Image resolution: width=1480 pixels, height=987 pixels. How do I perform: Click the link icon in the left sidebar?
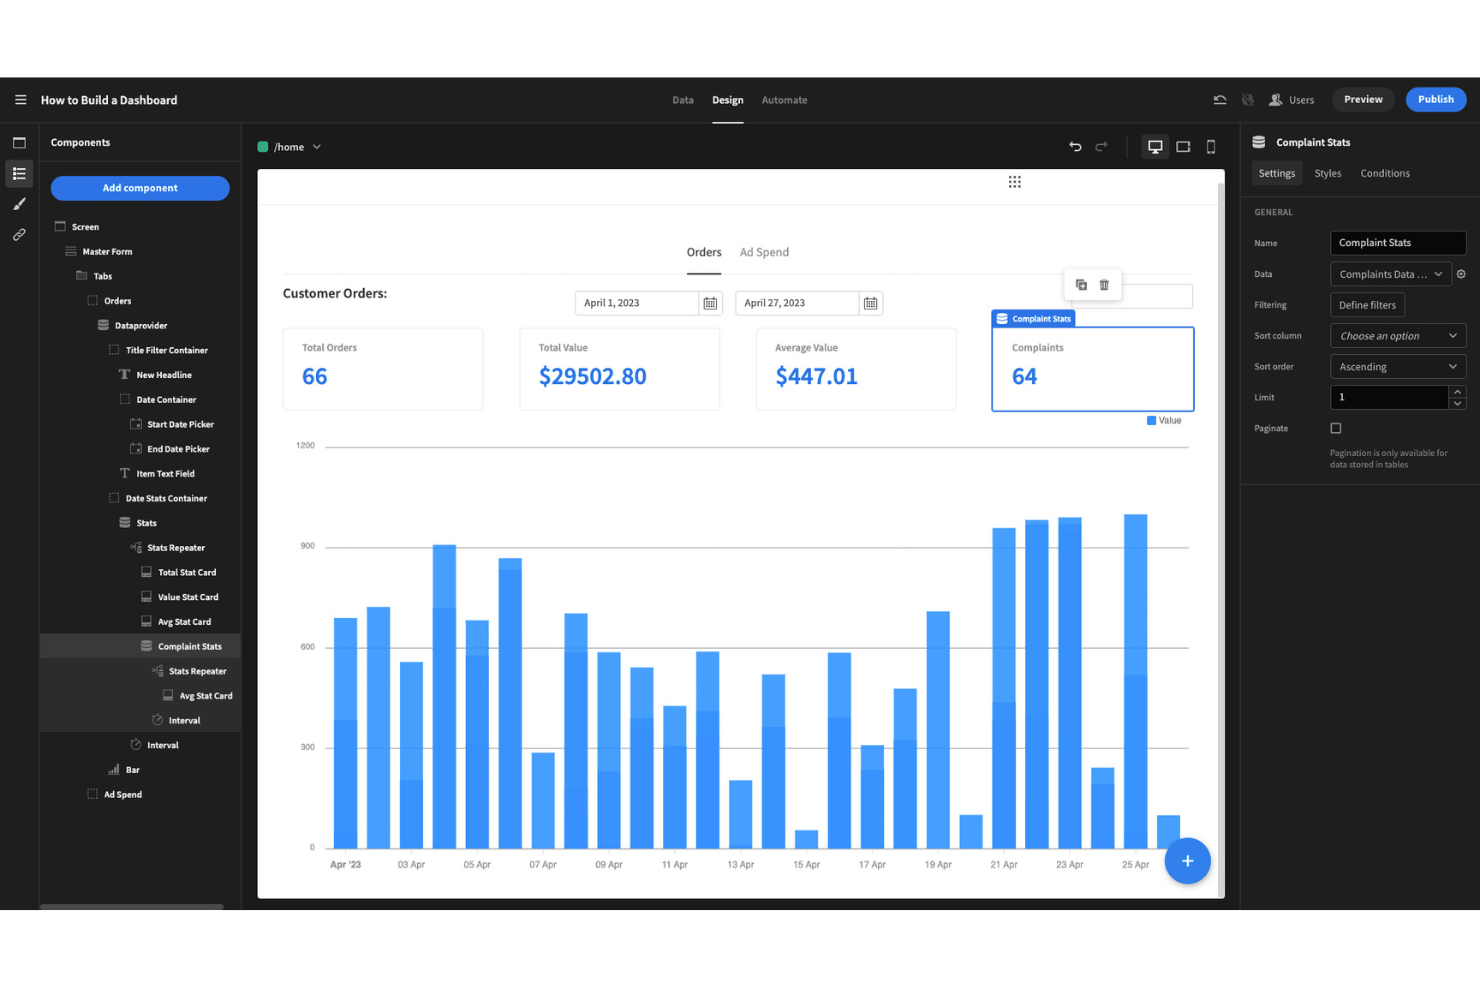(x=19, y=234)
